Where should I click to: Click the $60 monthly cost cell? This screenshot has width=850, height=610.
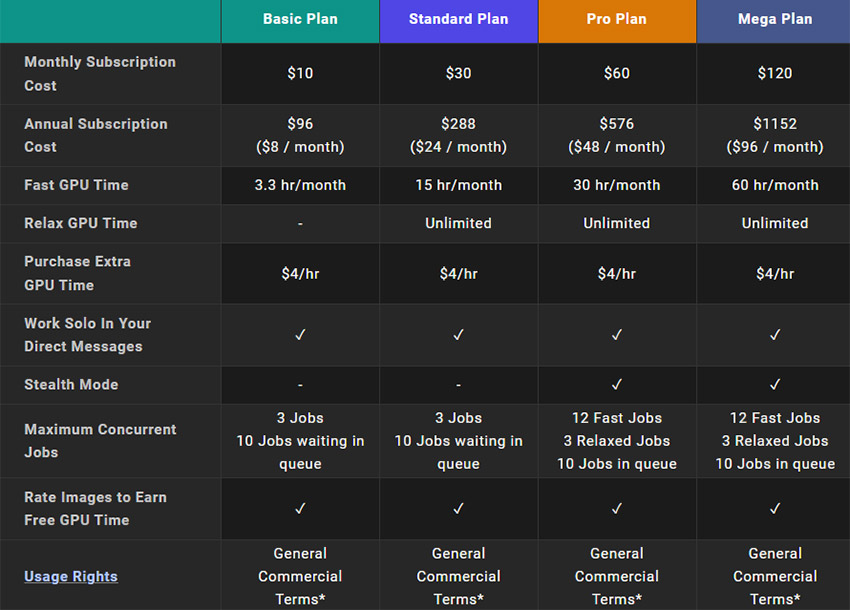[x=617, y=73]
